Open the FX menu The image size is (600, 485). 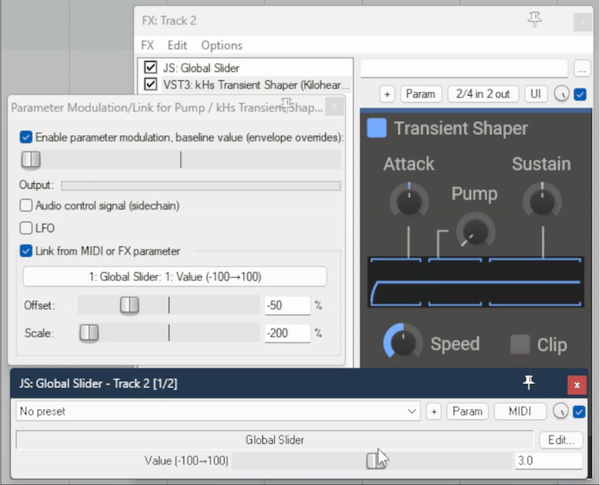pos(147,45)
